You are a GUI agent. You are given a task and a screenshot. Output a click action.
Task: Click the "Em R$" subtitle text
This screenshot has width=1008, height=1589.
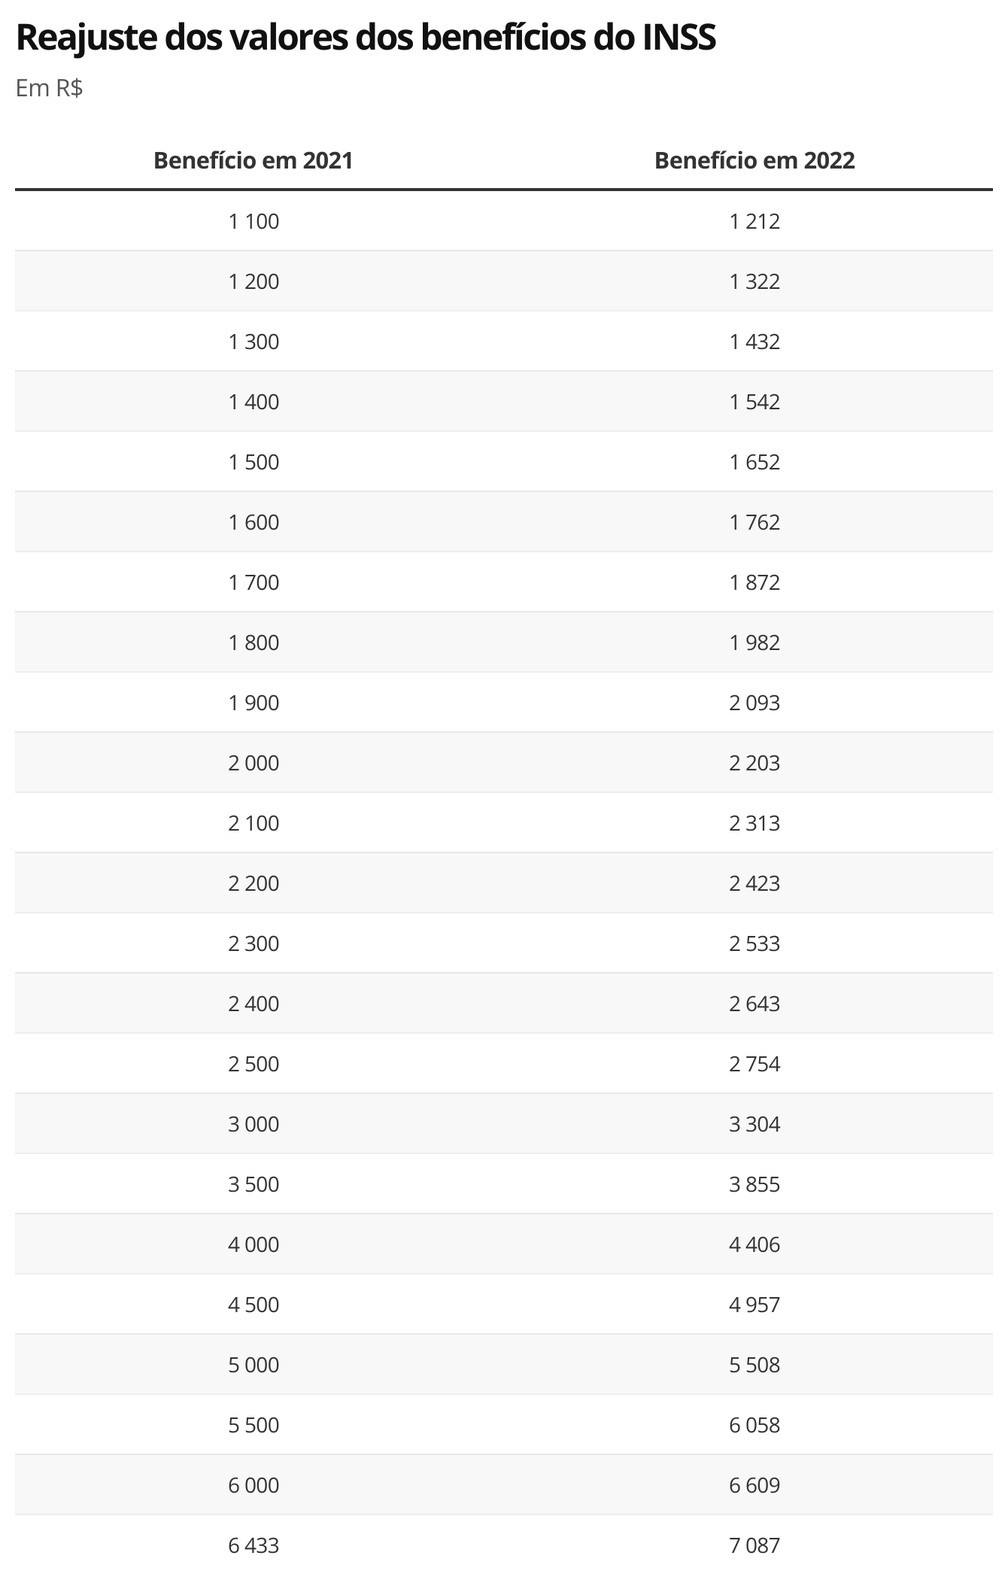[x=49, y=88]
